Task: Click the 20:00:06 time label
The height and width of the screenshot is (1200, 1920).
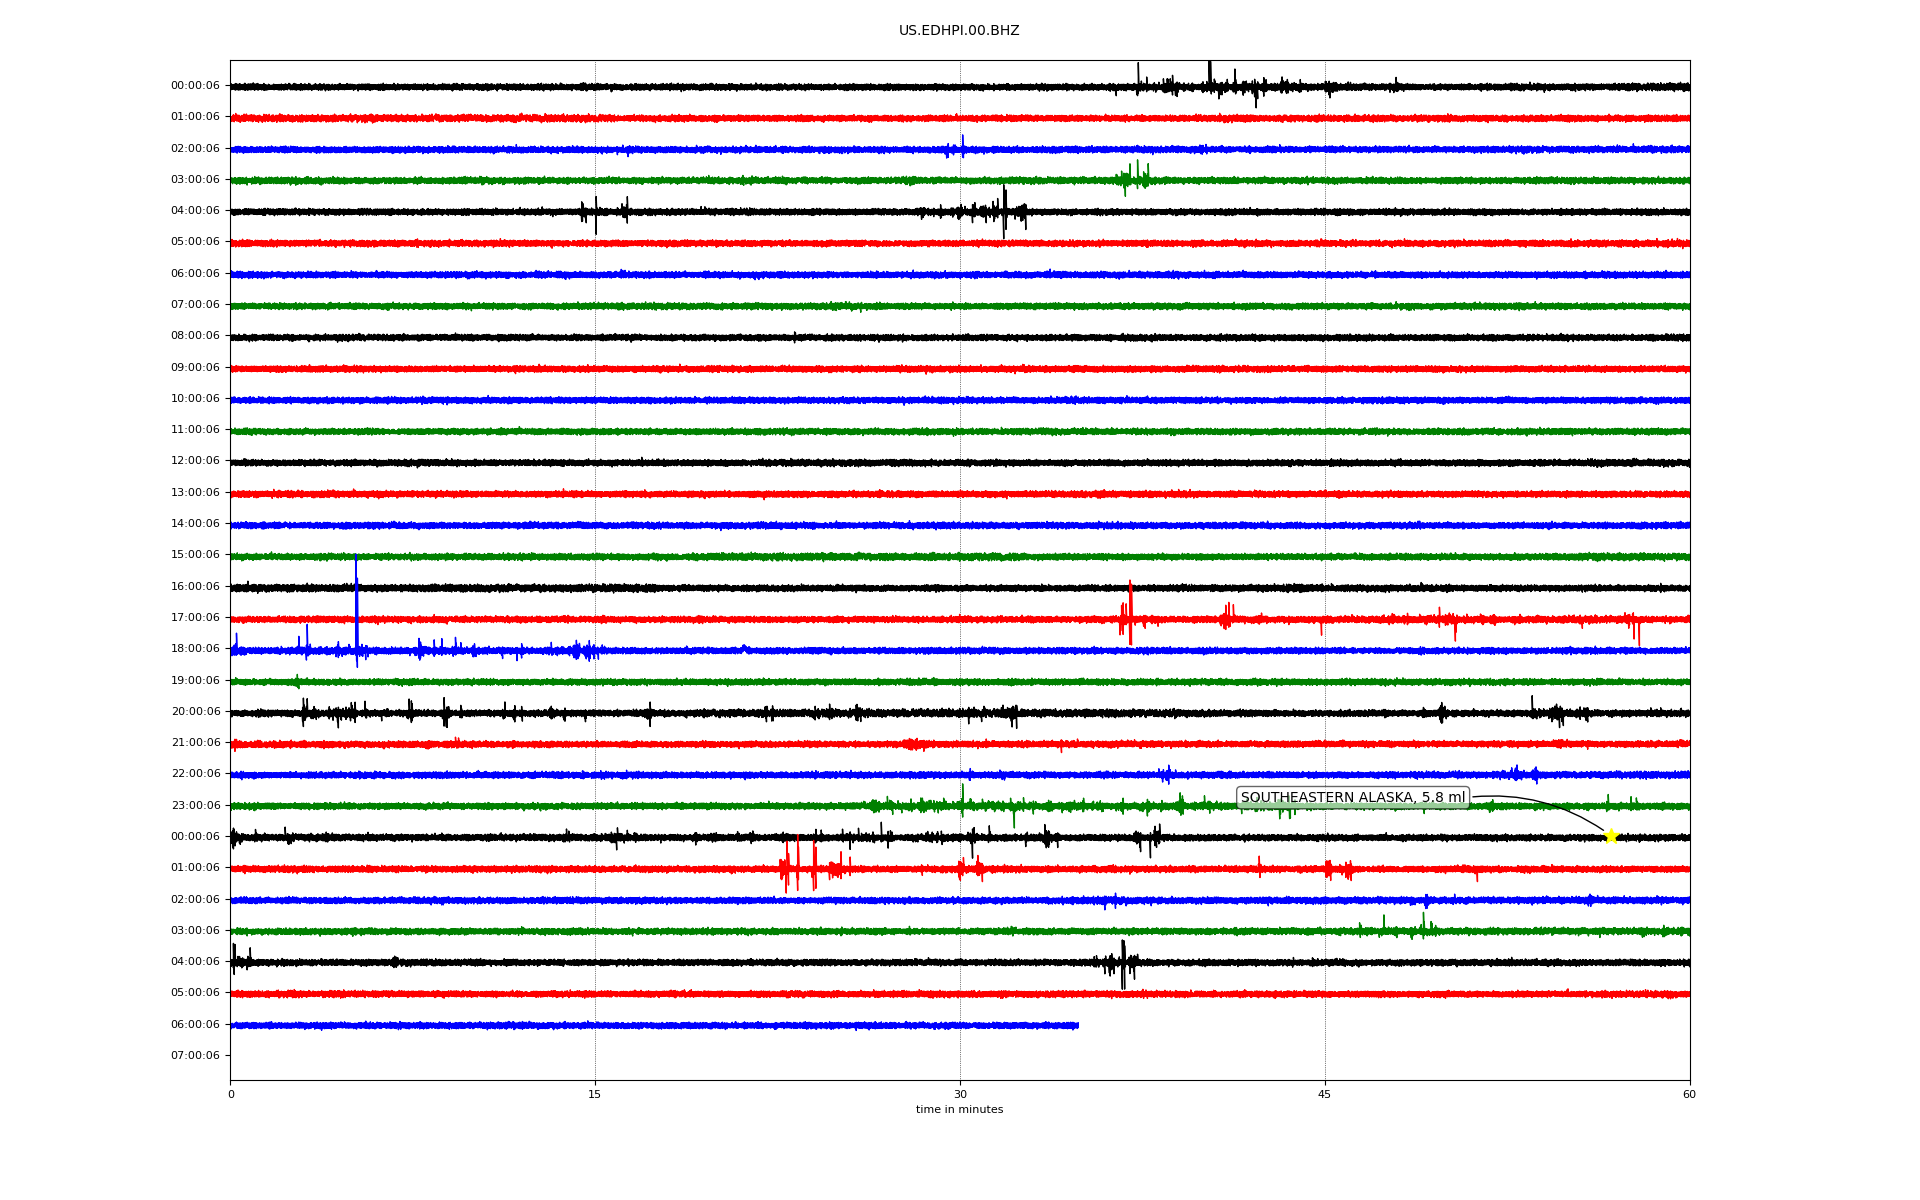Action: pos(195,712)
